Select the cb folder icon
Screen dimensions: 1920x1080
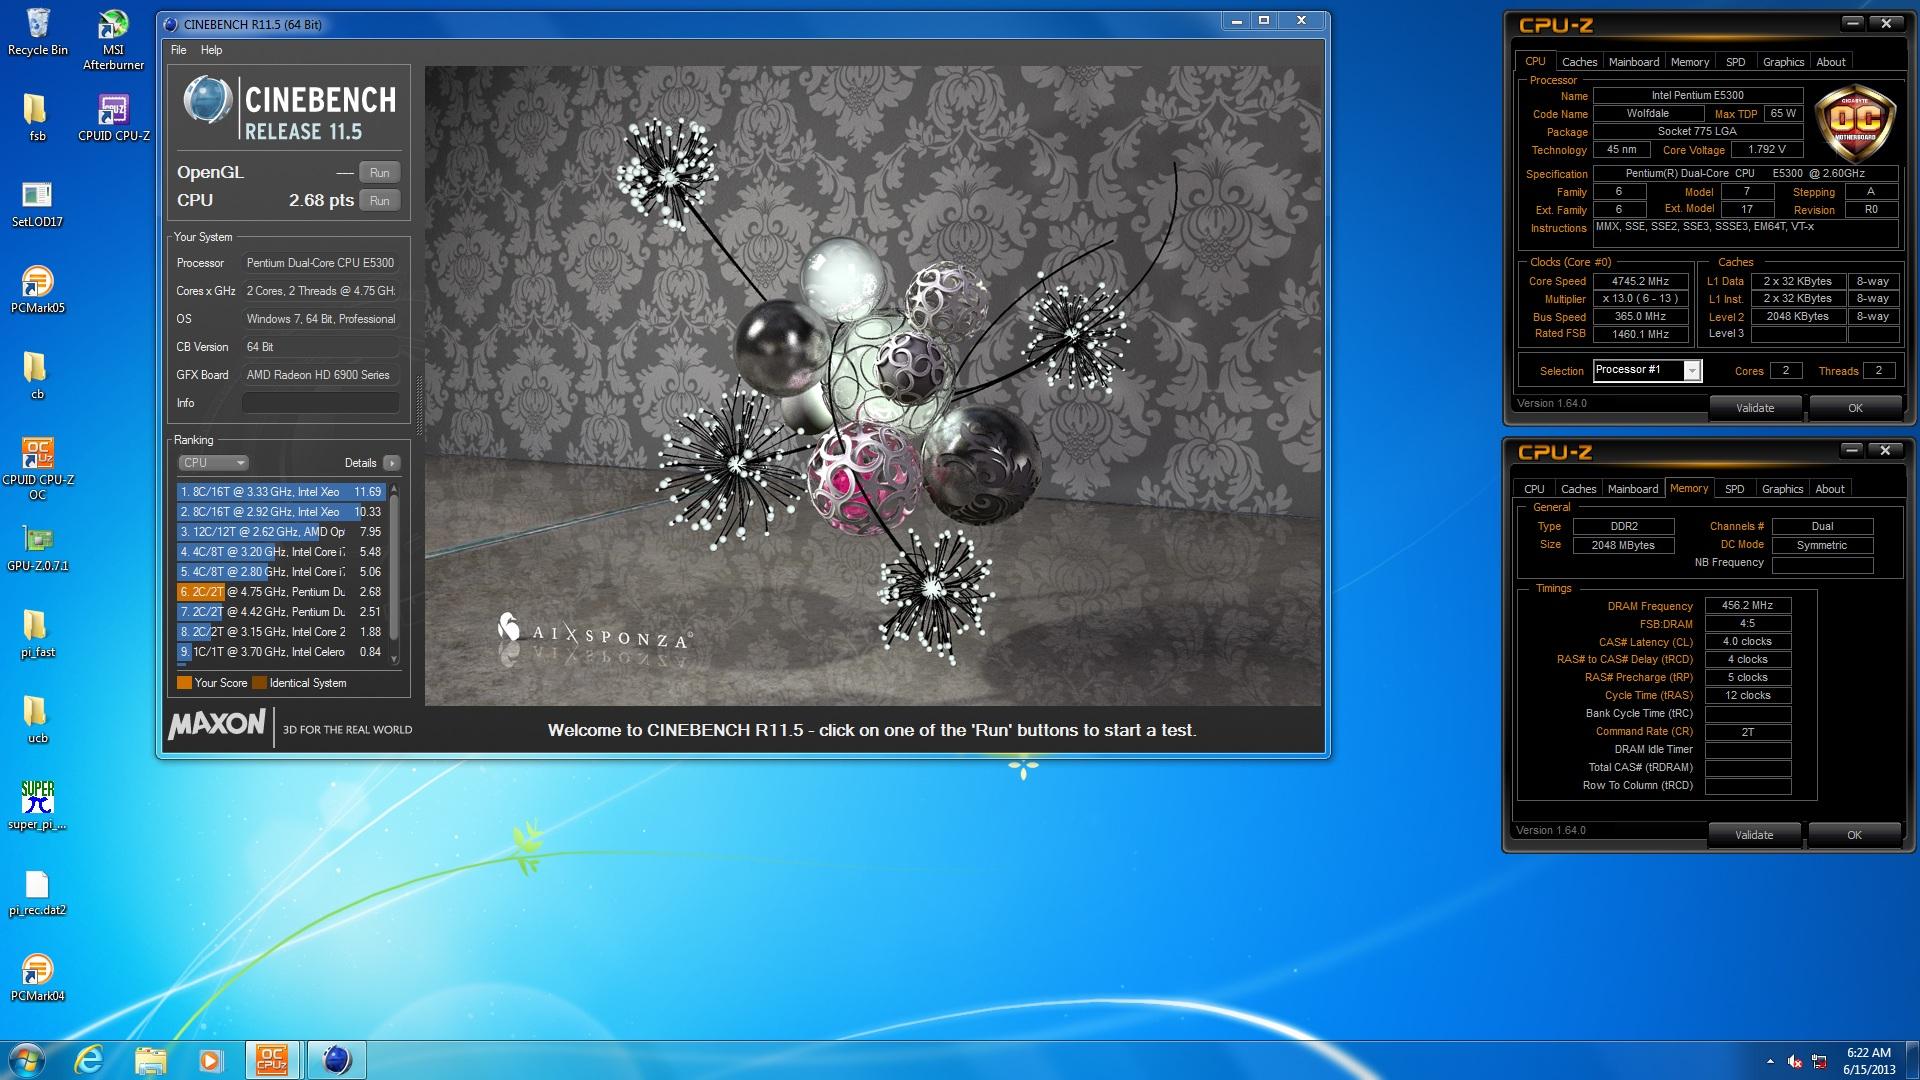tap(37, 376)
